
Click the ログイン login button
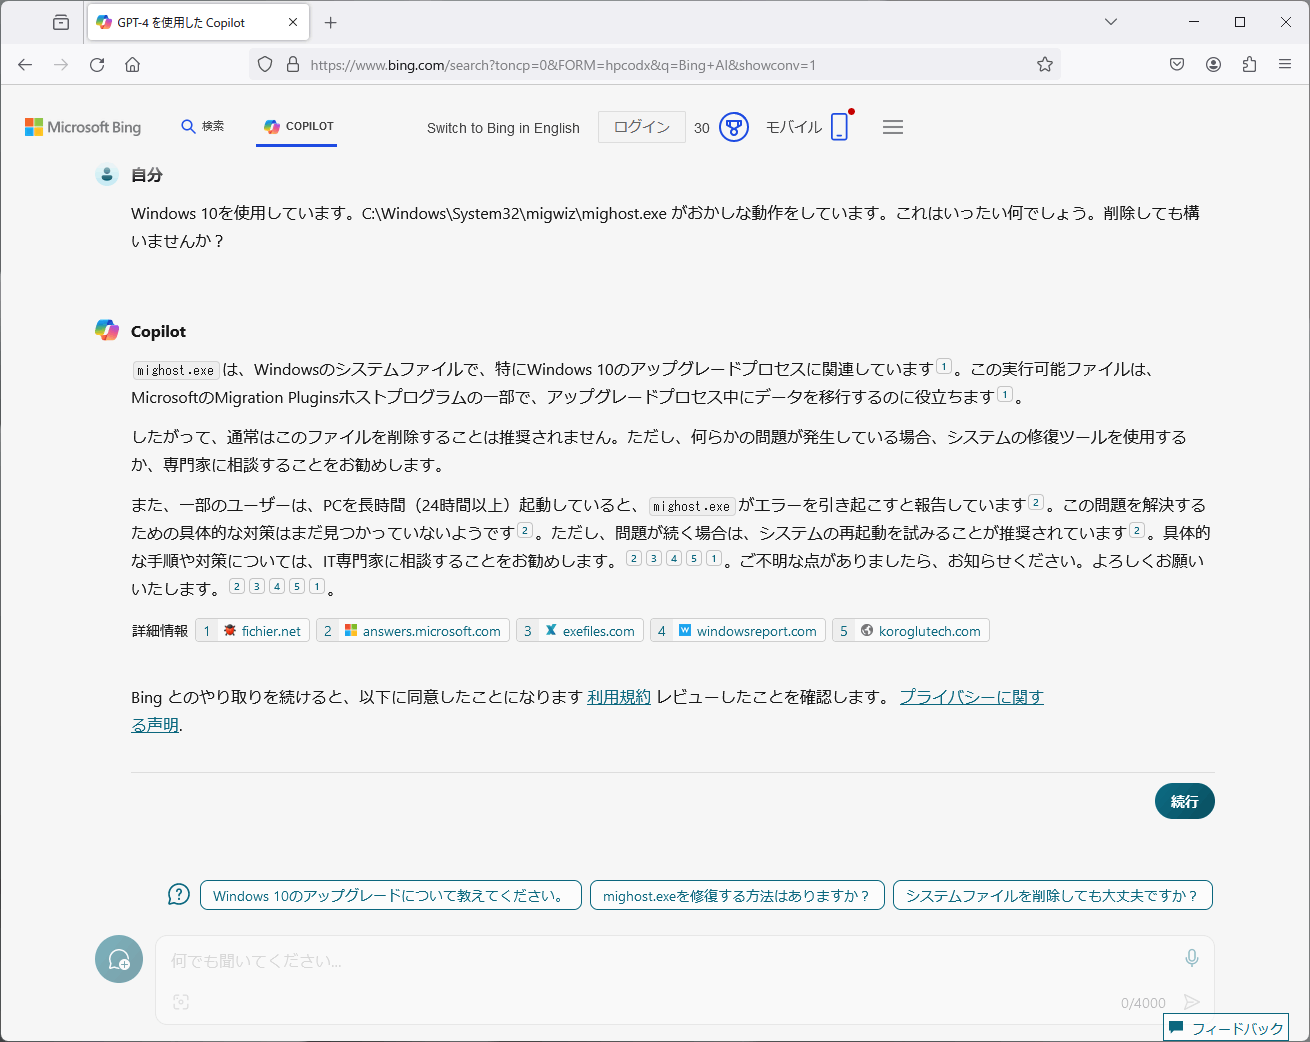point(642,127)
